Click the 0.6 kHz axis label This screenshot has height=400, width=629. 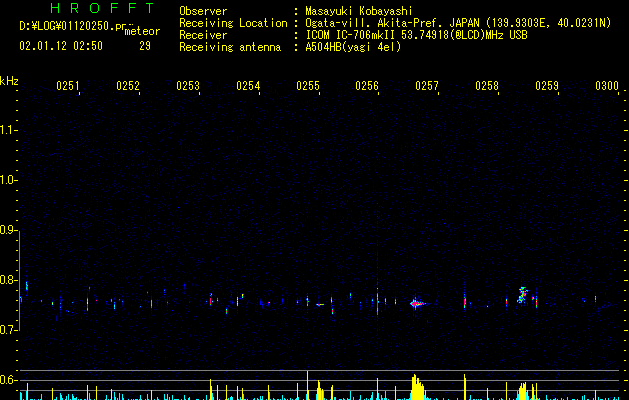(x=8, y=380)
